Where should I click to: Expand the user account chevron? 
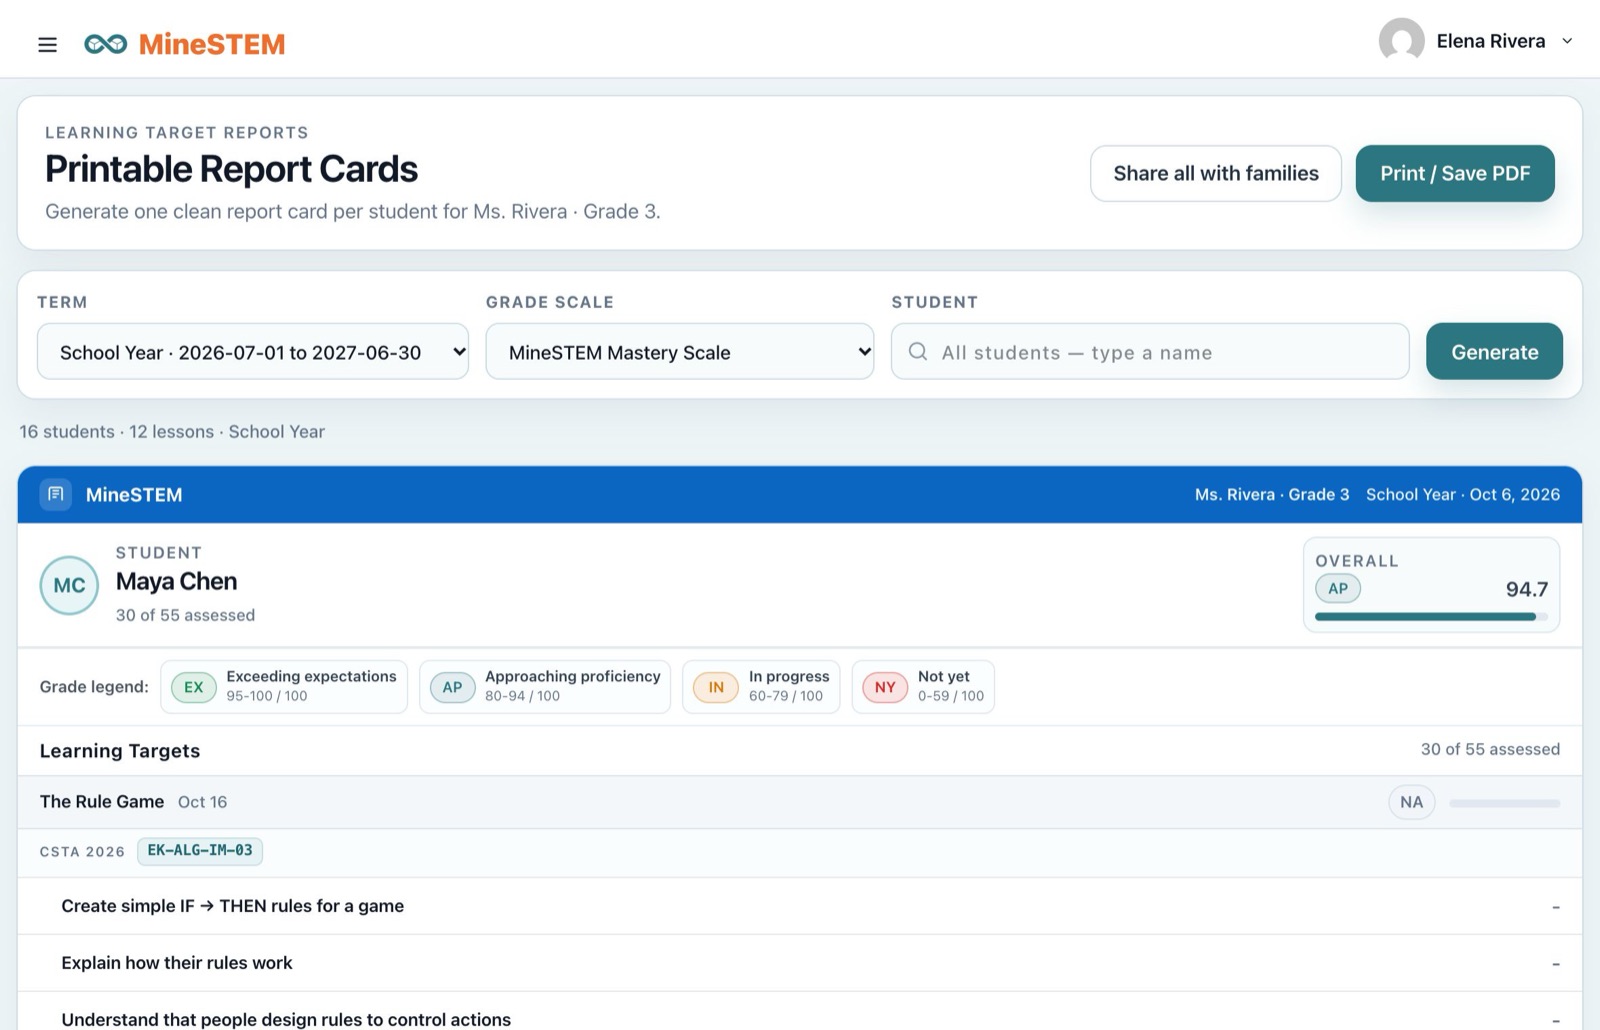click(1567, 41)
